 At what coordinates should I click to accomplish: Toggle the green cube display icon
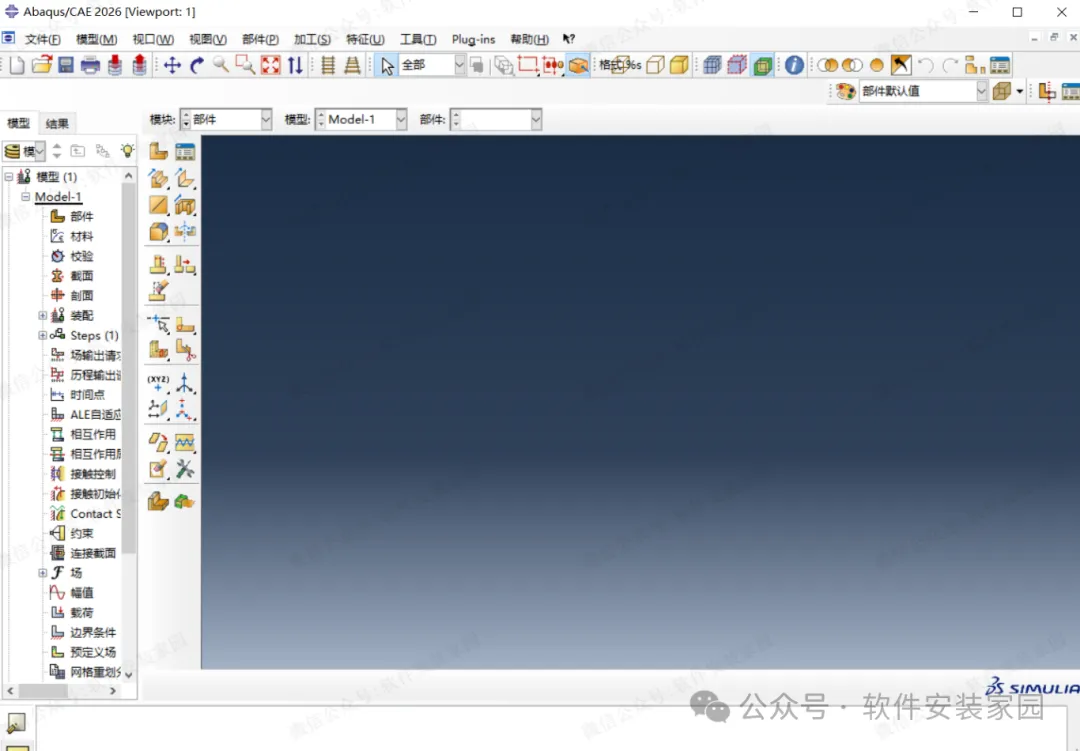[762, 65]
